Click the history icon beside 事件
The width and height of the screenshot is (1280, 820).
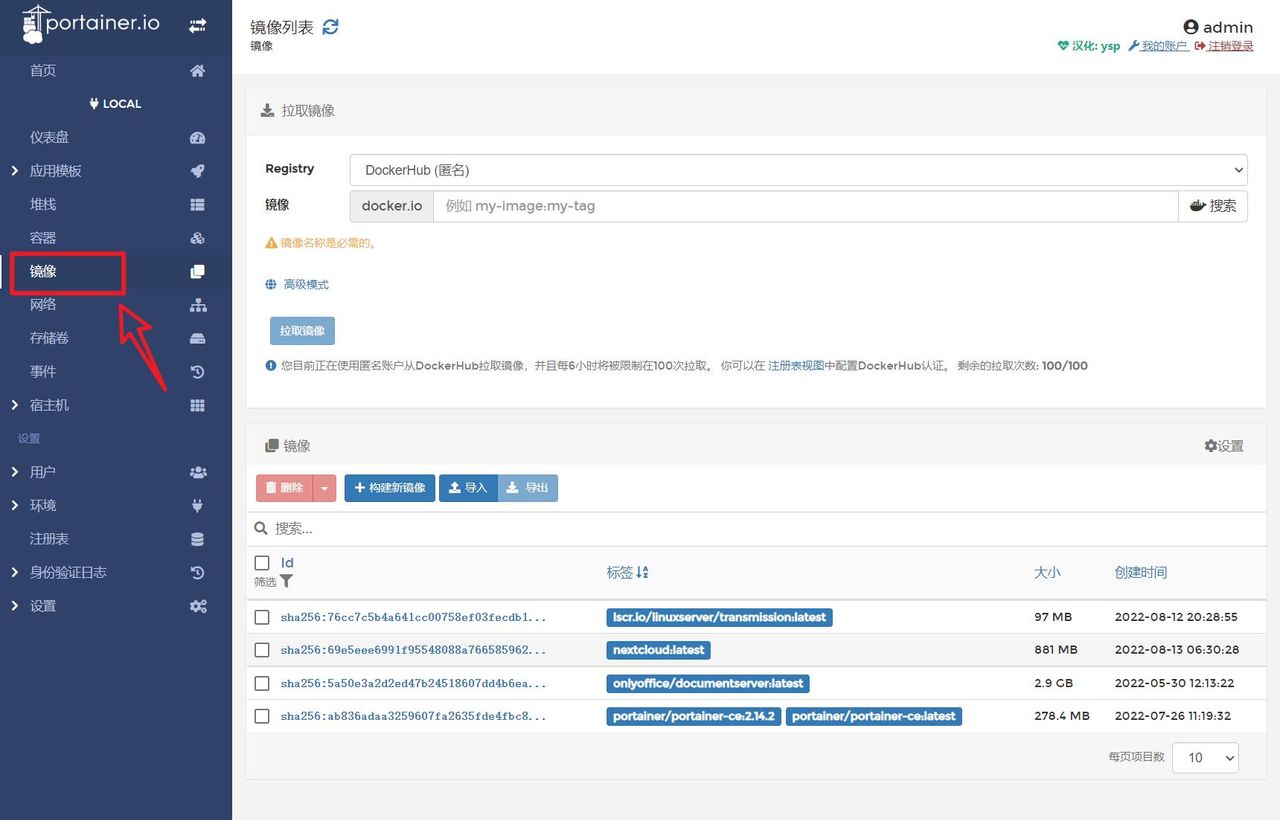pos(197,372)
